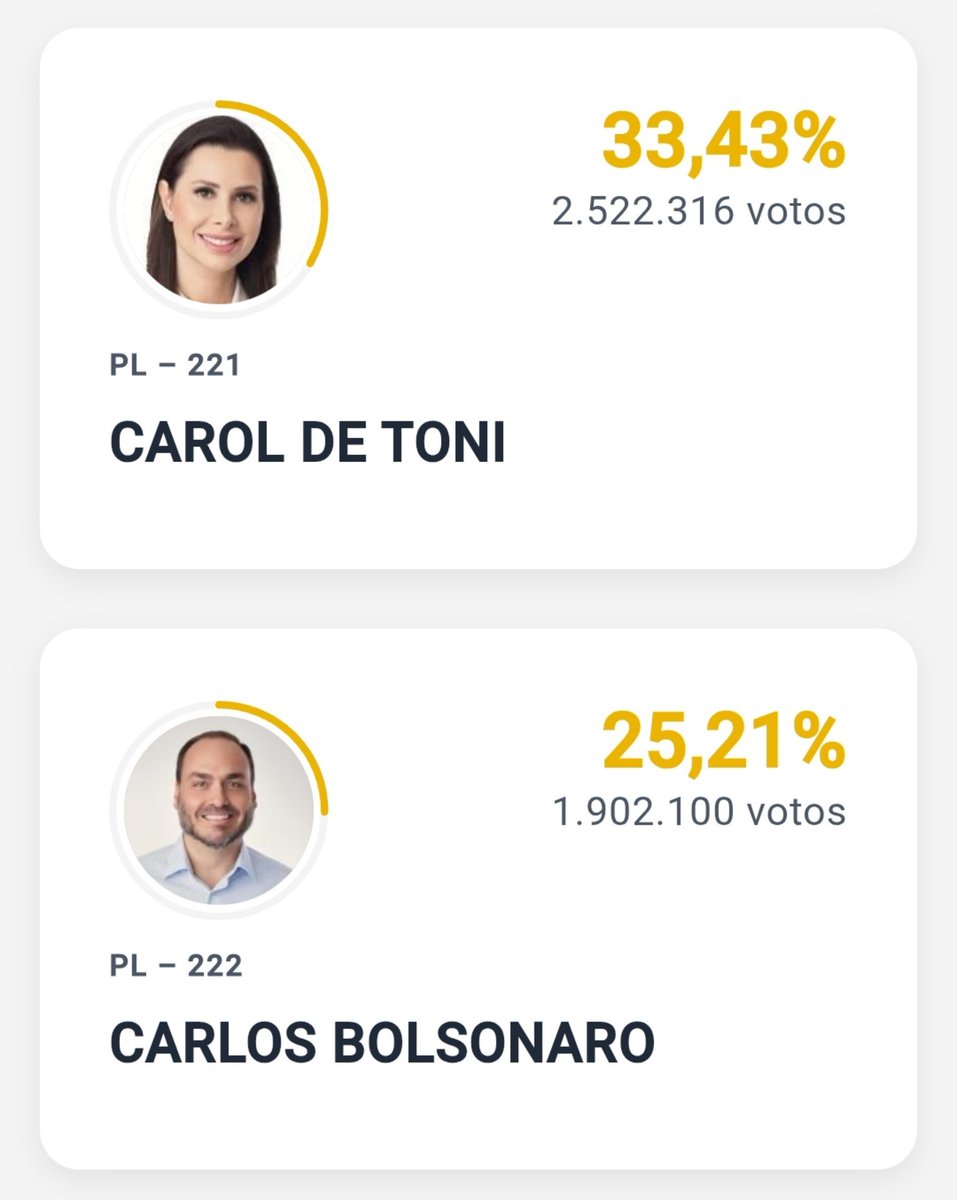Open the CARLOS BOLSONARO name heading
The height and width of the screenshot is (1200, 957).
coord(382,1044)
